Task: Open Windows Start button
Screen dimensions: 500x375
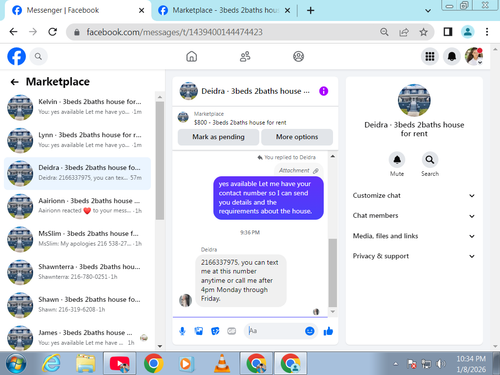Action: 16,363
